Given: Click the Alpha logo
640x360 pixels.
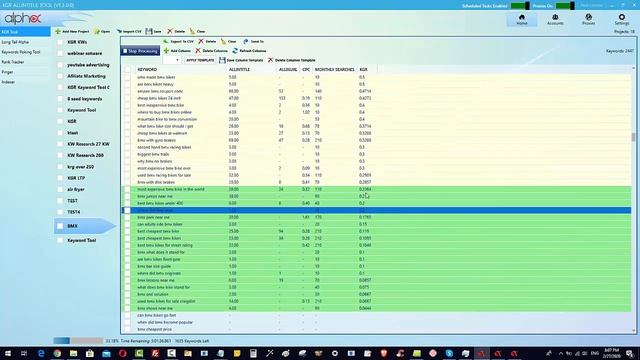Looking at the screenshot, I should tap(23, 18).
